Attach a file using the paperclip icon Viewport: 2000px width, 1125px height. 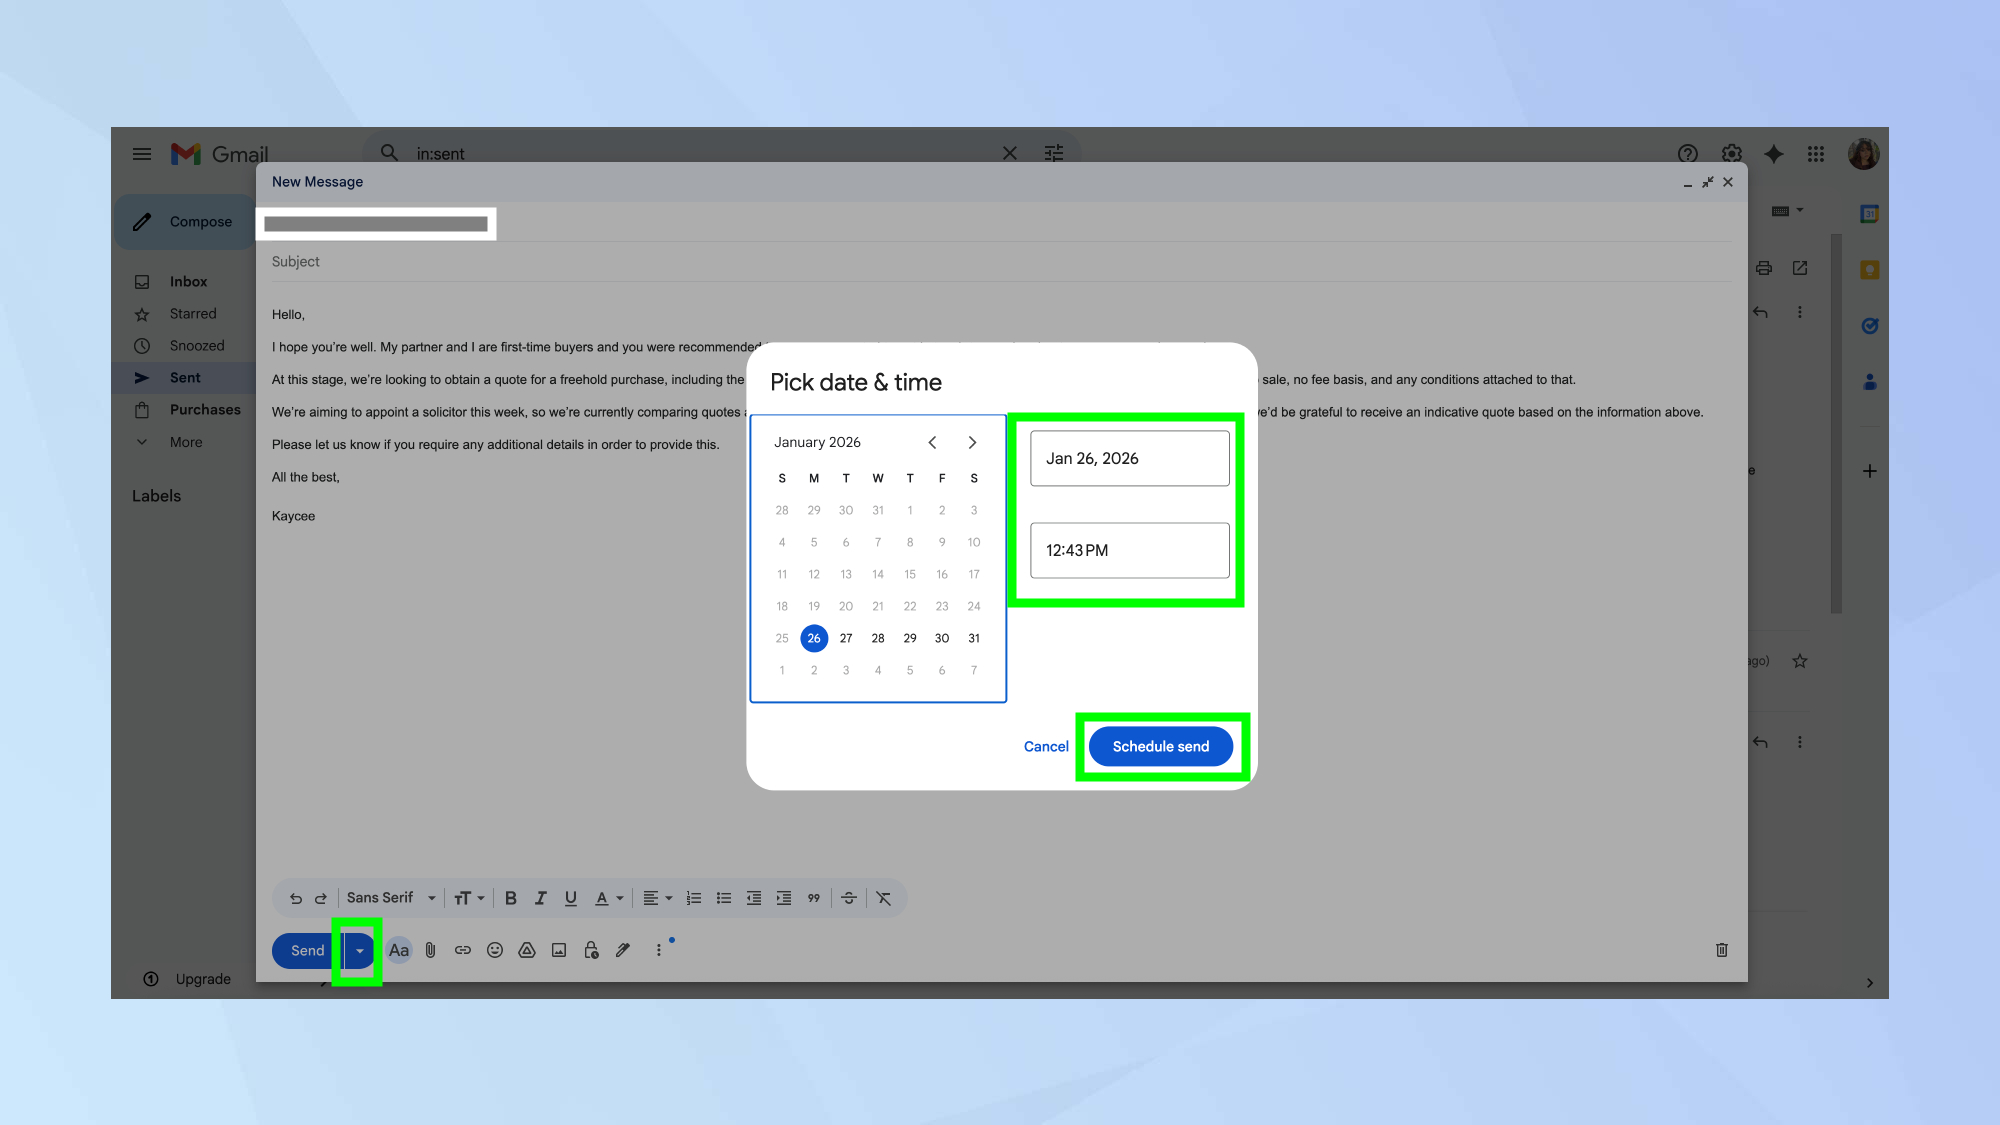[431, 950]
